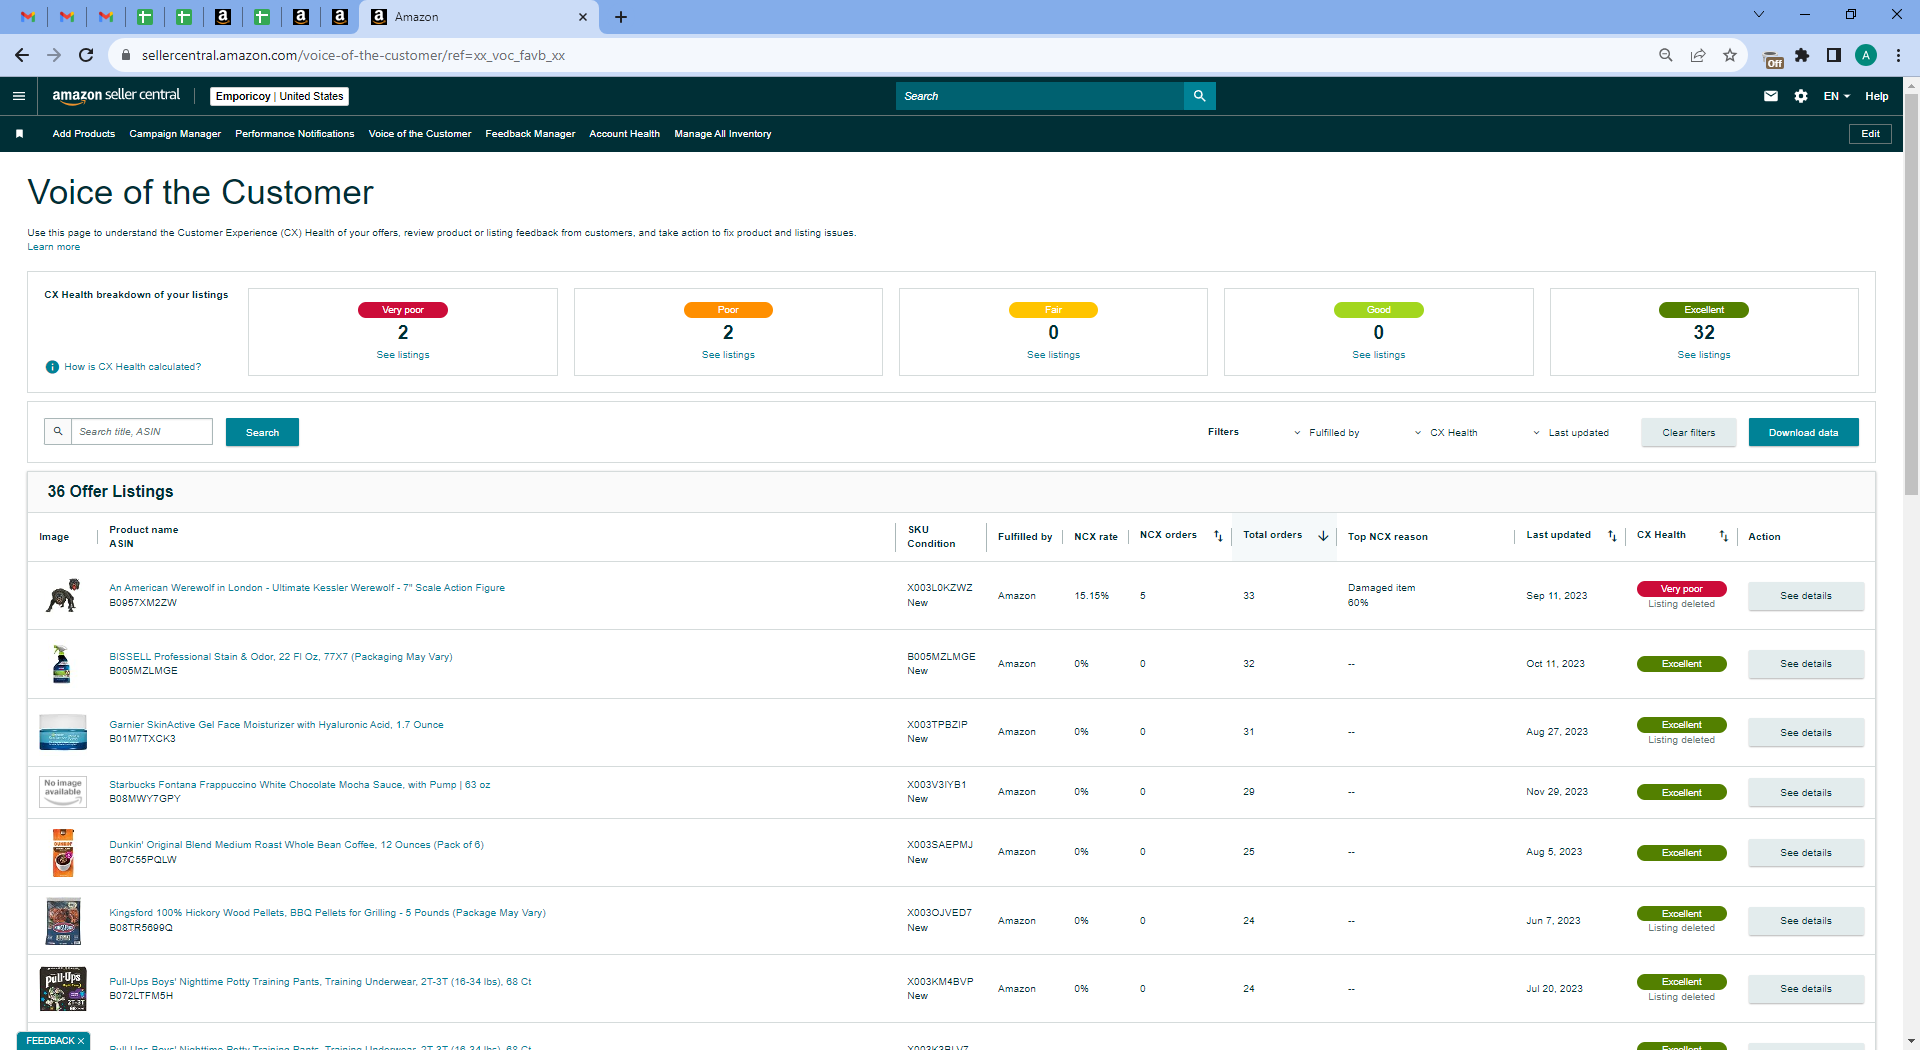The width and height of the screenshot is (1920, 1050).
Task: Bookmark this page with the star icon
Action: (x=1730, y=55)
